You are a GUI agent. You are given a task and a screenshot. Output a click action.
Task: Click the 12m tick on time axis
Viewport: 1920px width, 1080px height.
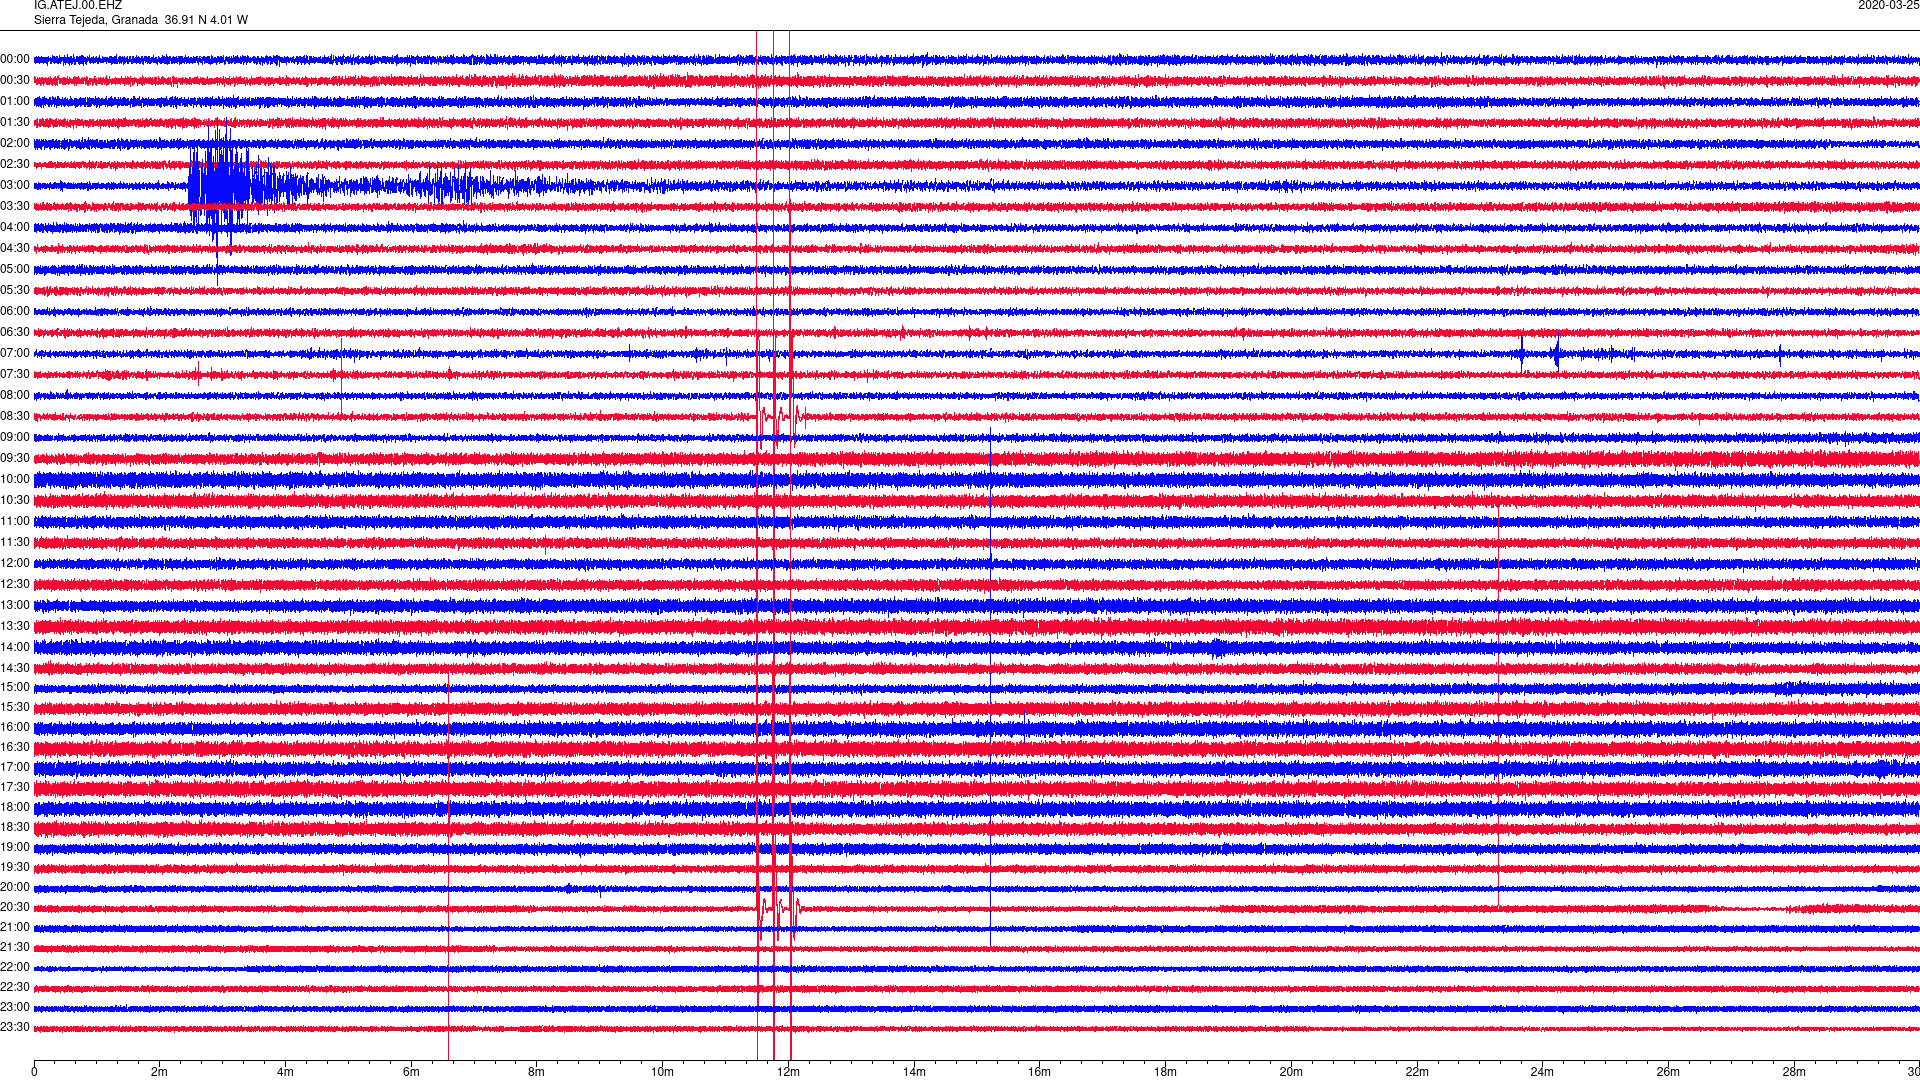coord(788,1072)
